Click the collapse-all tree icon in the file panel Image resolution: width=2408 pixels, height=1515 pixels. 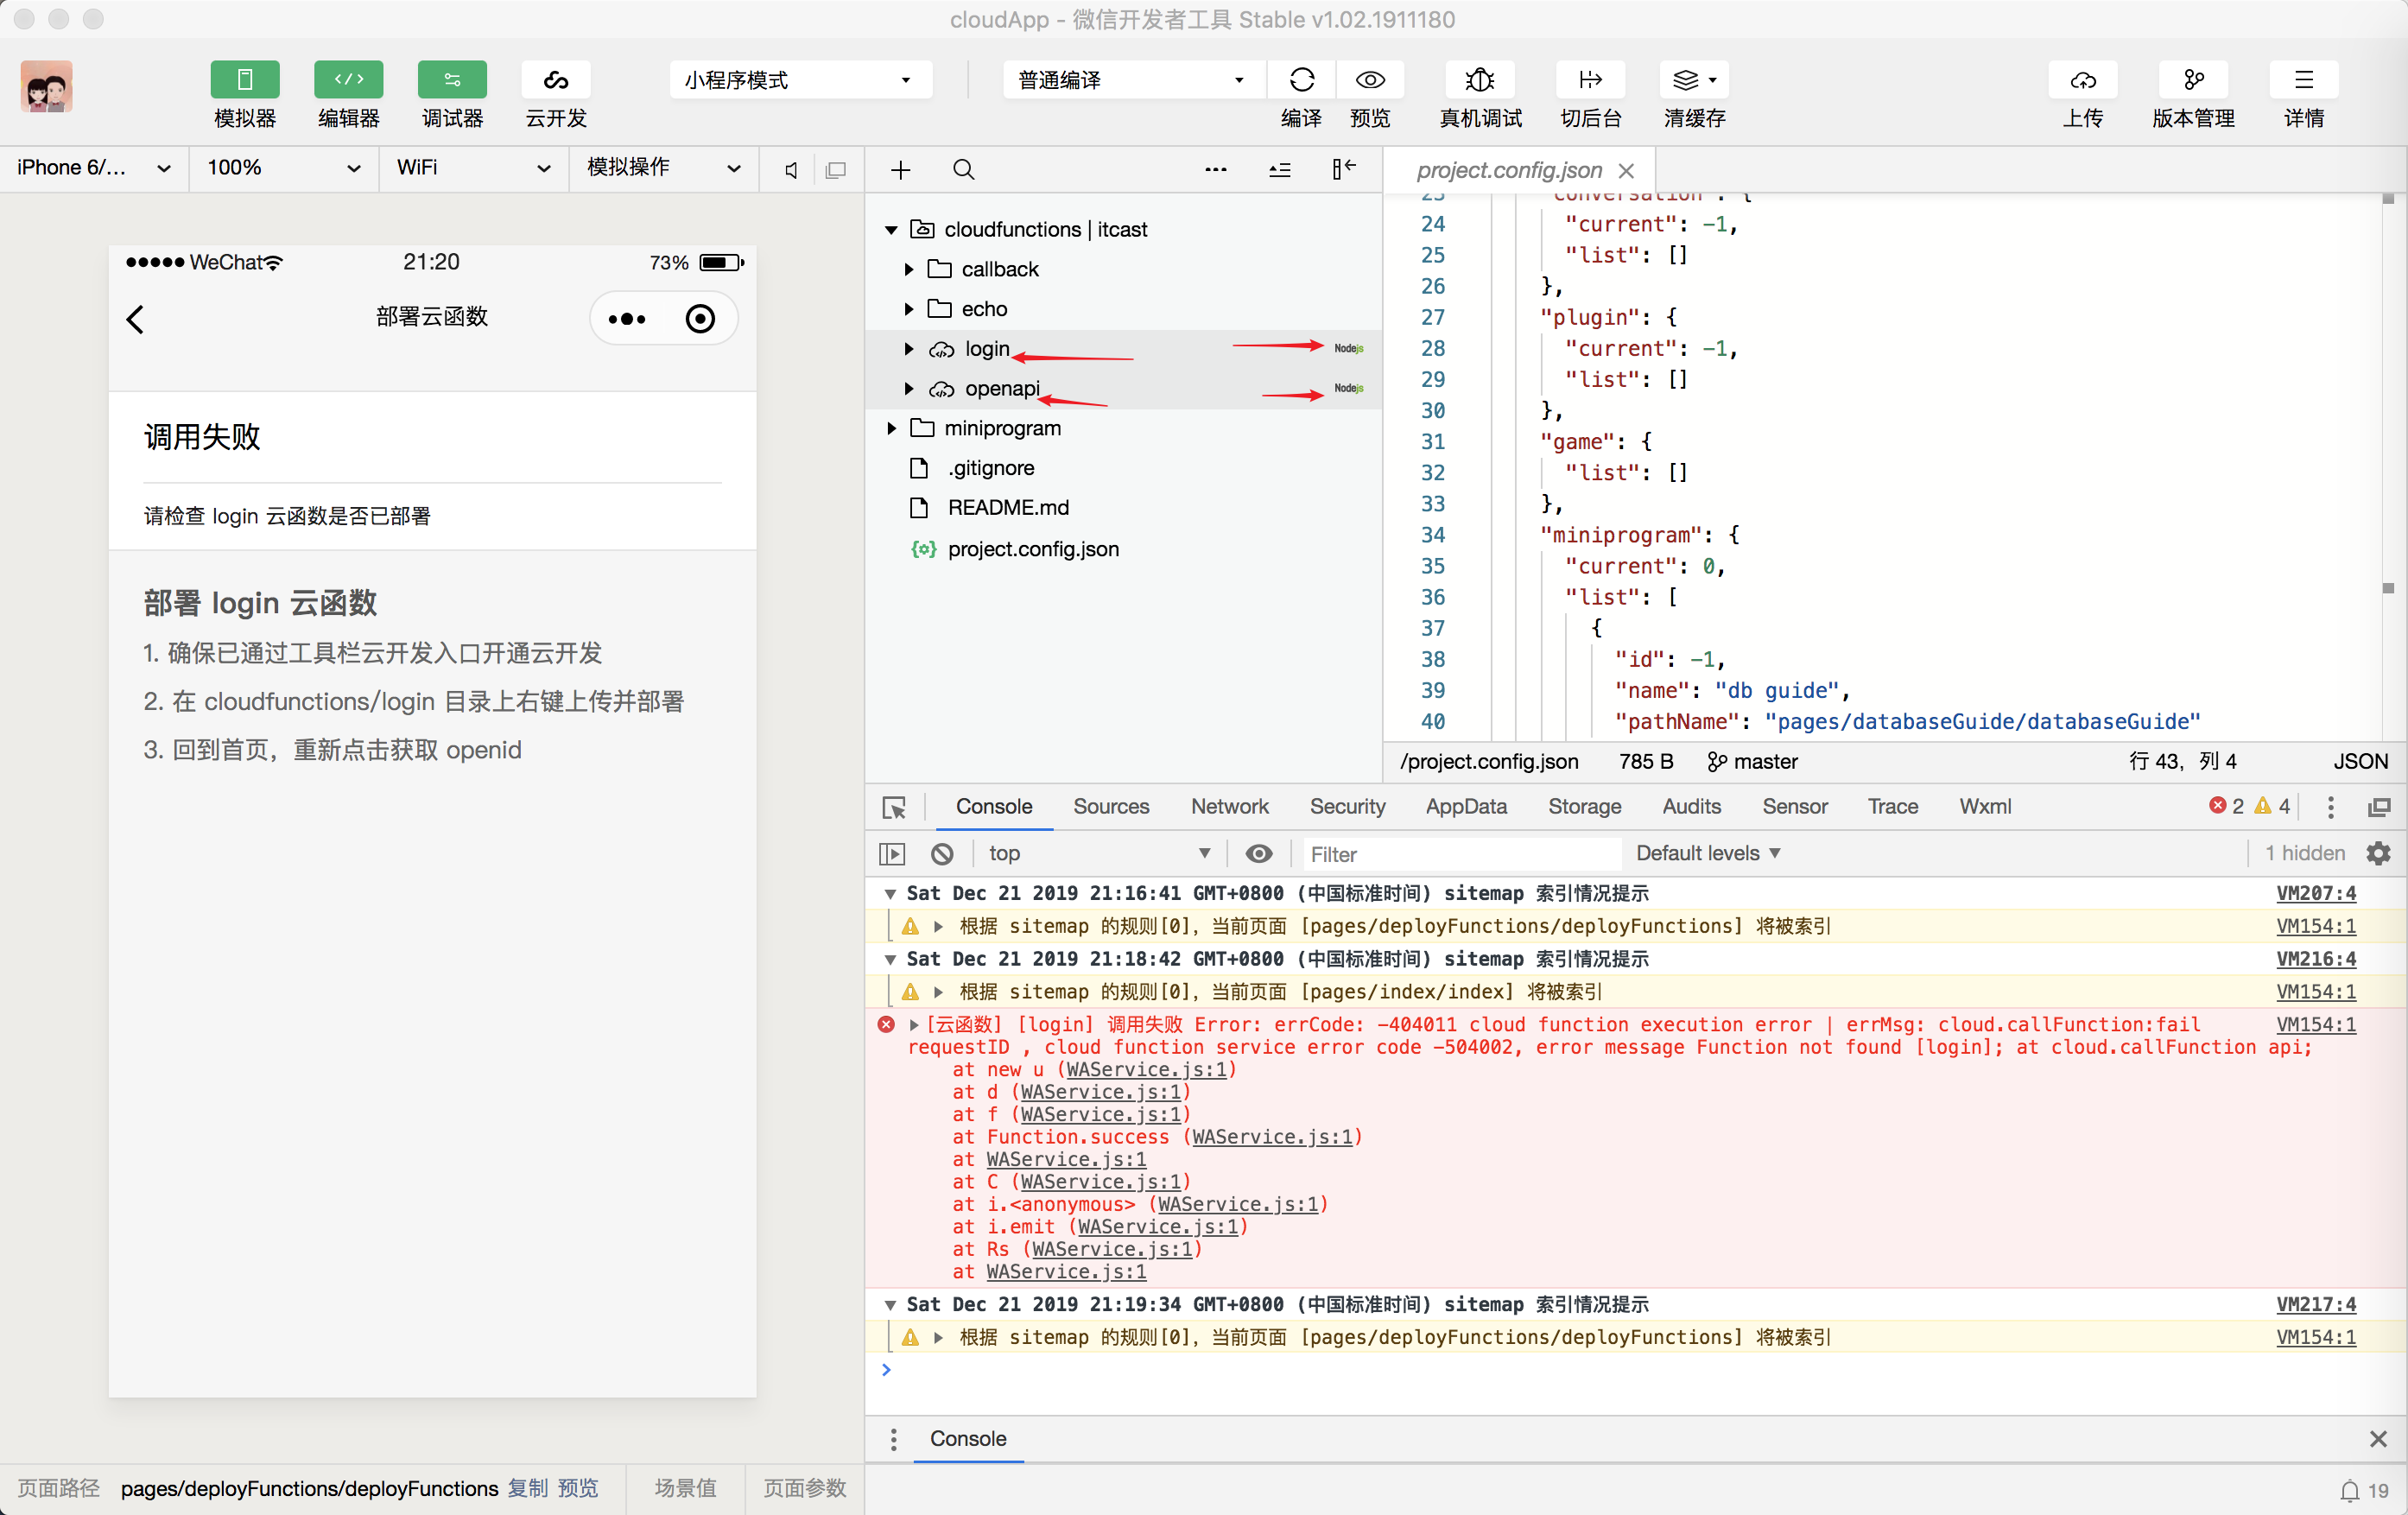(1279, 170)
